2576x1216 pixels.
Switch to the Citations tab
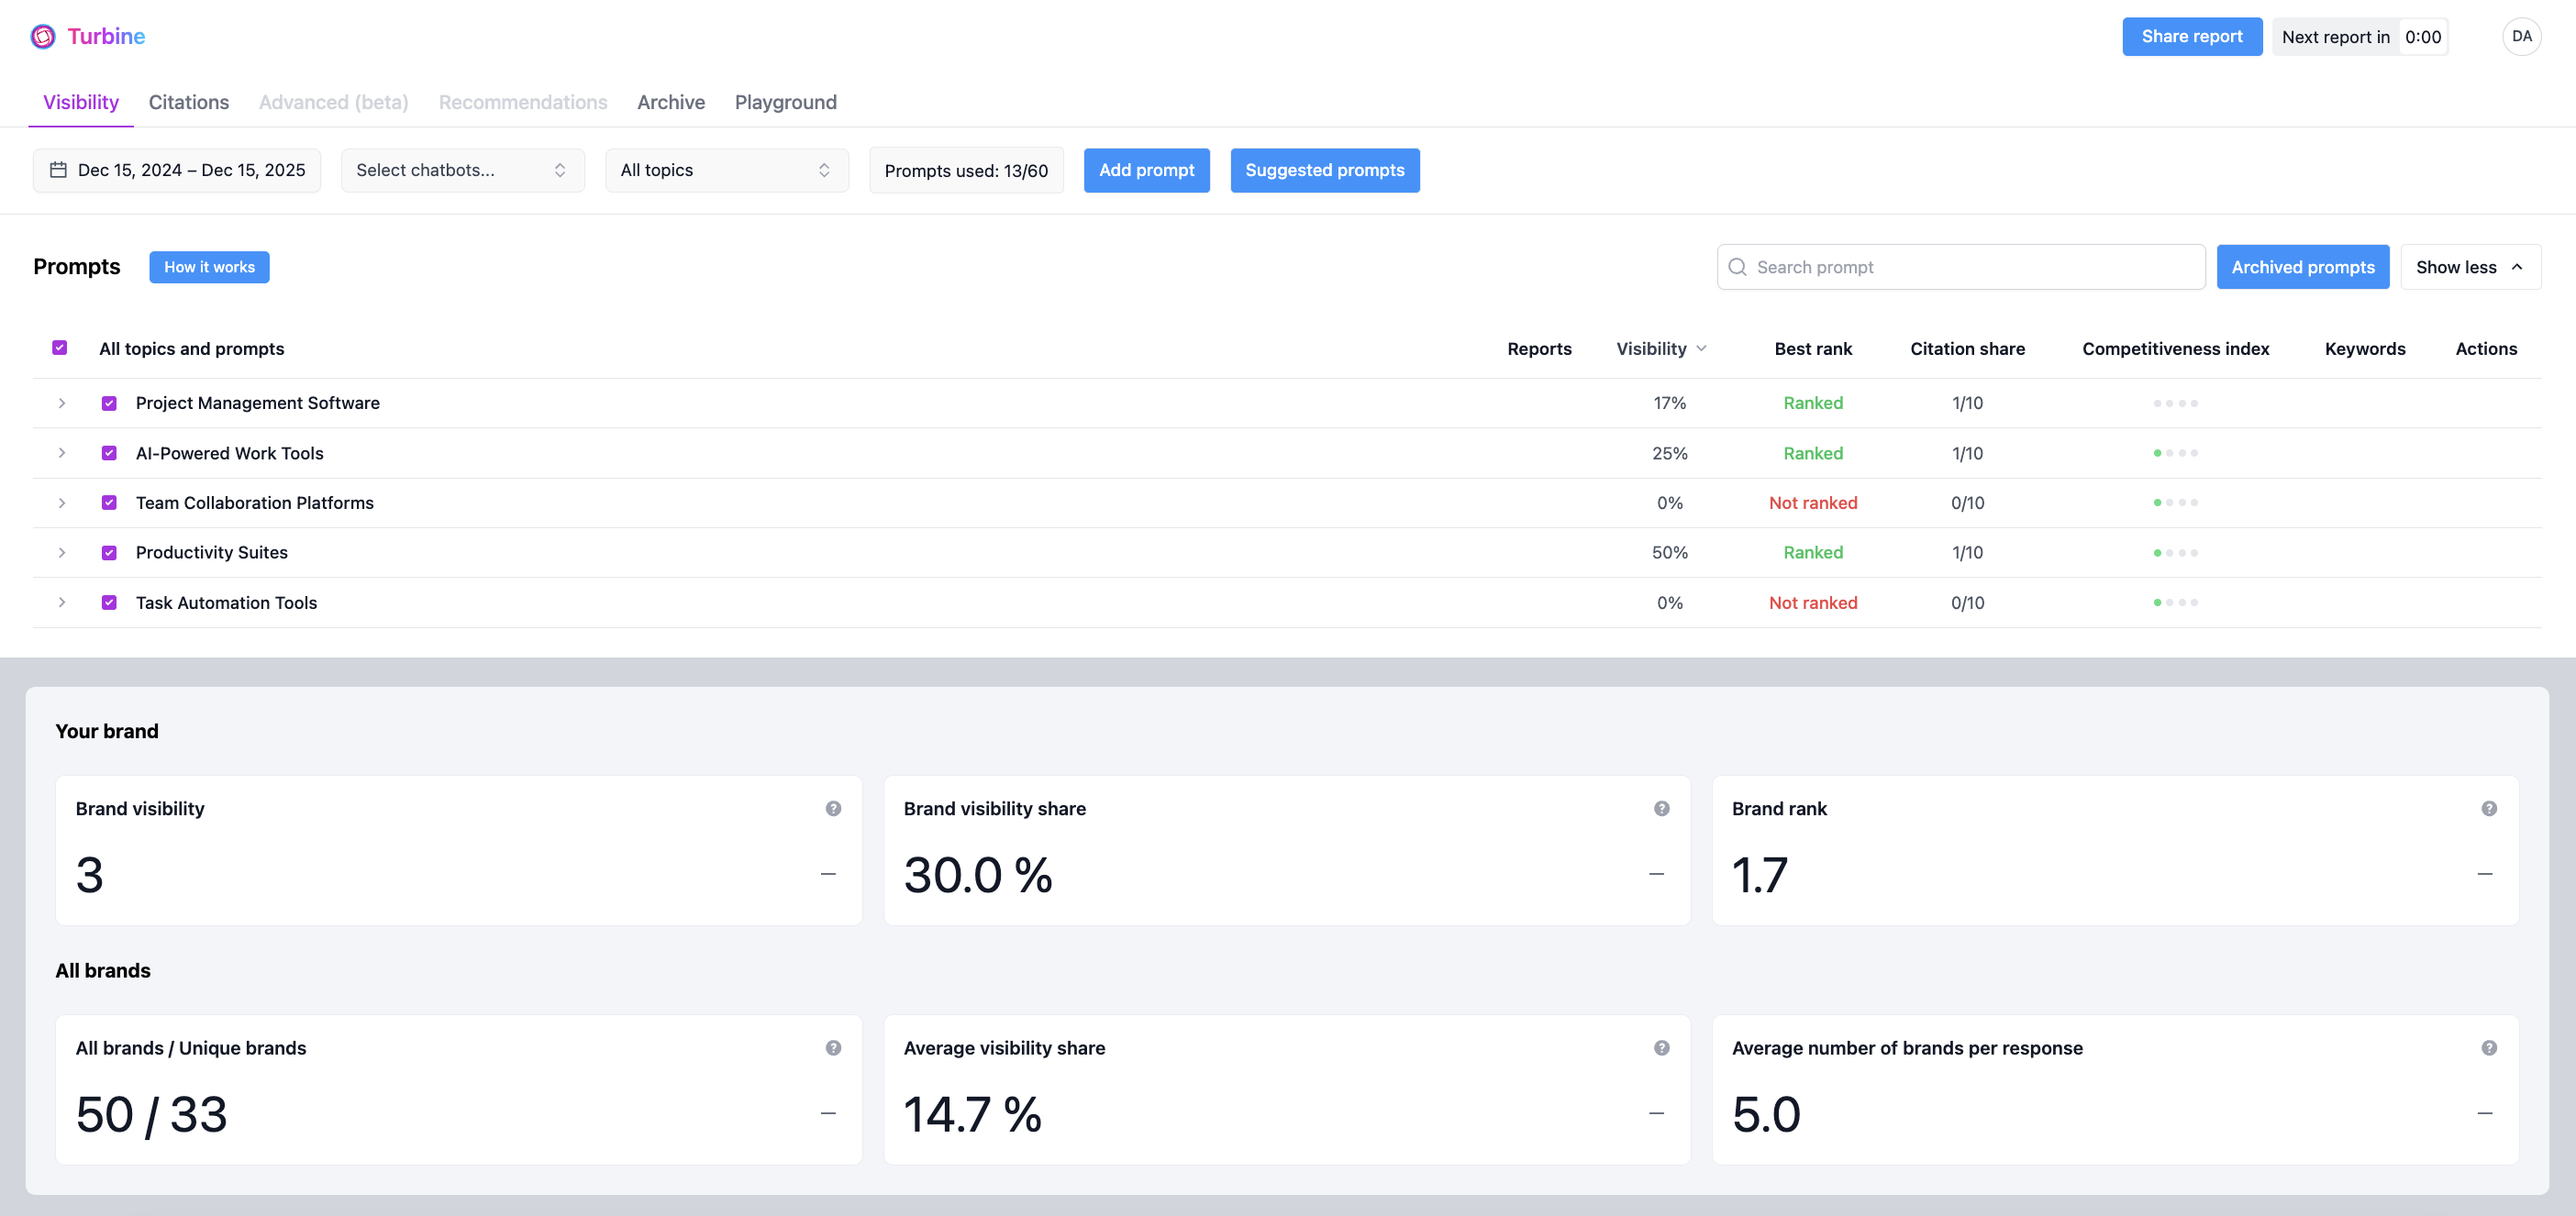tap(188, 102)
